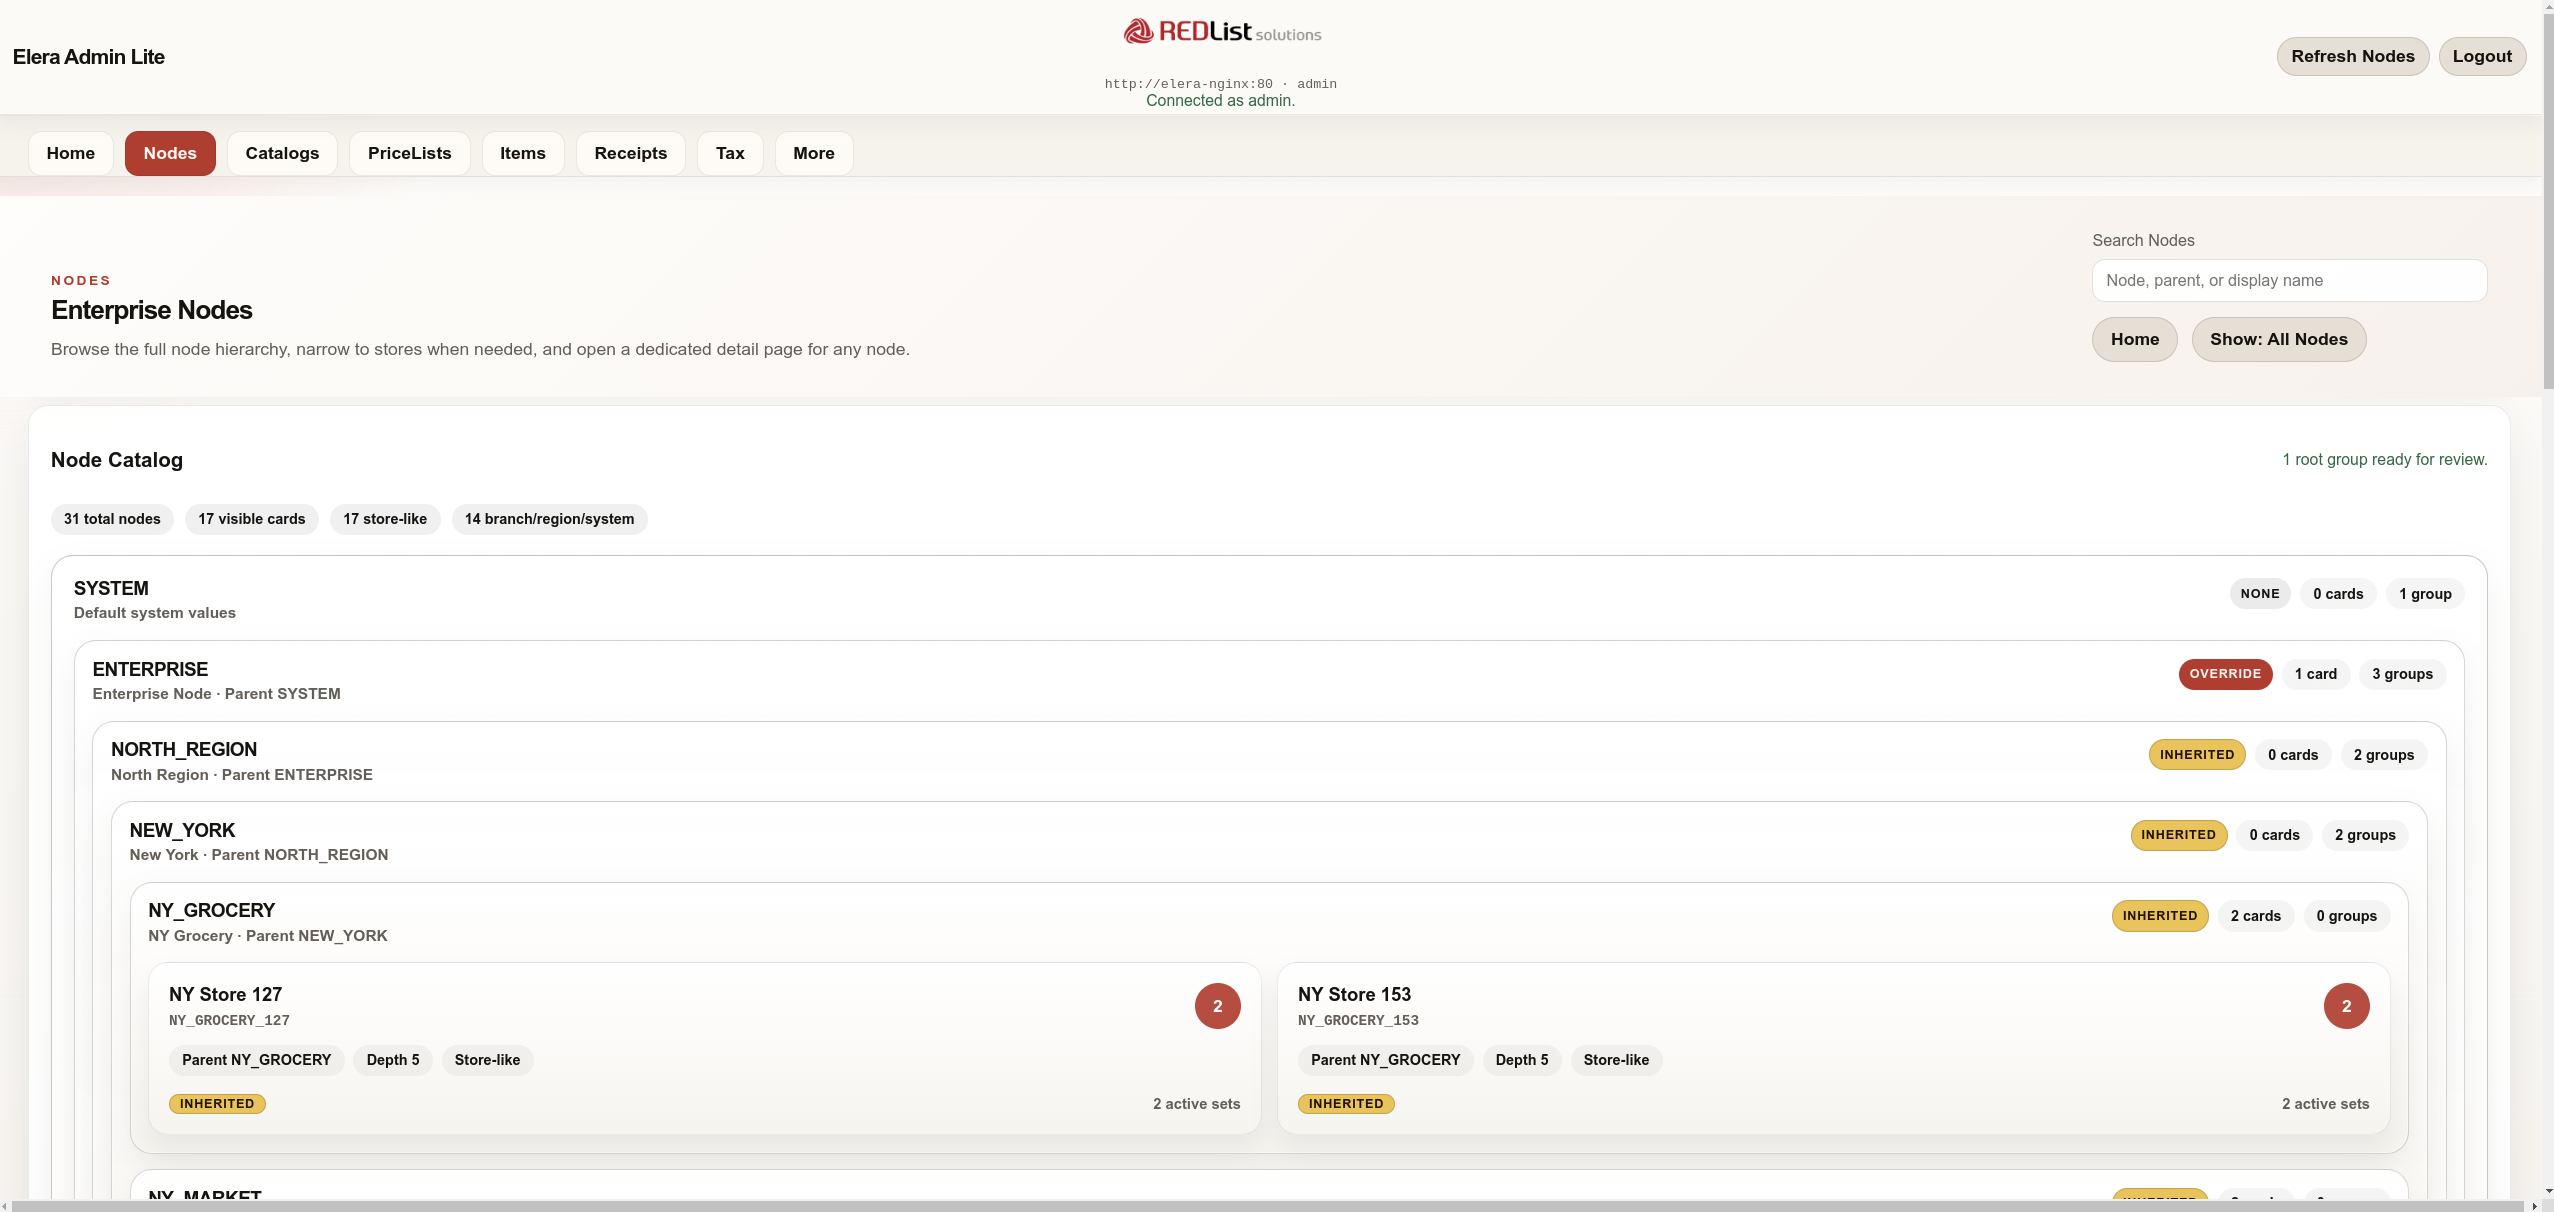Collapse the NEW_YORK node group
2554x1212 pixels.
tap(182, 831)
